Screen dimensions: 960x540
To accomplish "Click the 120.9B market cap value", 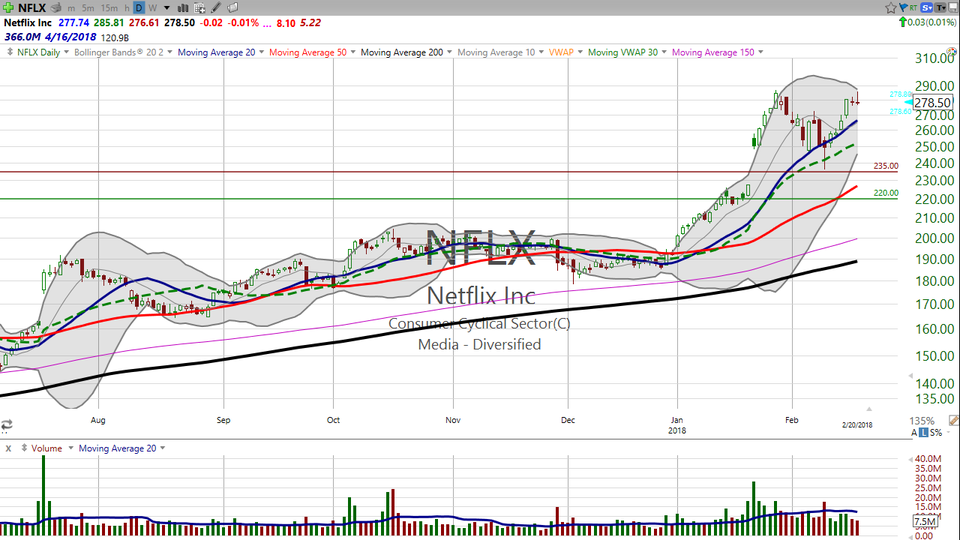I will point(114,38).
